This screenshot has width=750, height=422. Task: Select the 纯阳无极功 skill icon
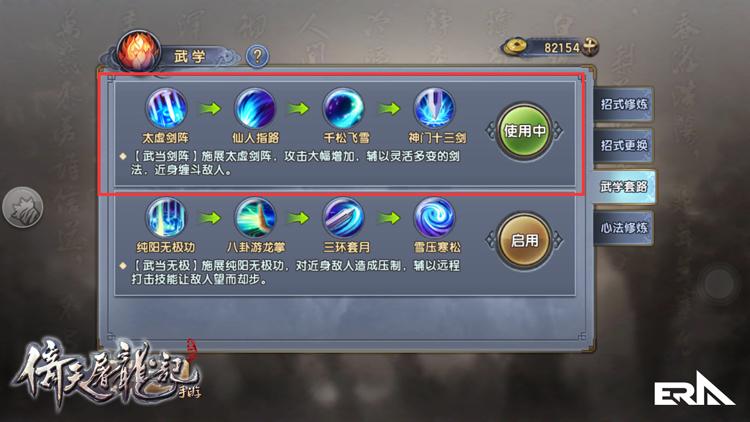click(x=166, y=218)
